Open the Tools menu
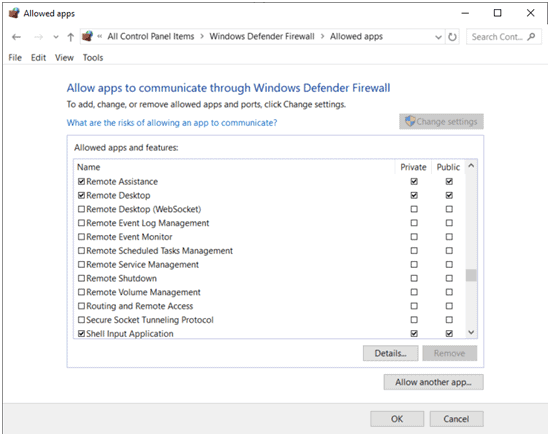Viewport: 550px width, 436px height. (93, 58)
